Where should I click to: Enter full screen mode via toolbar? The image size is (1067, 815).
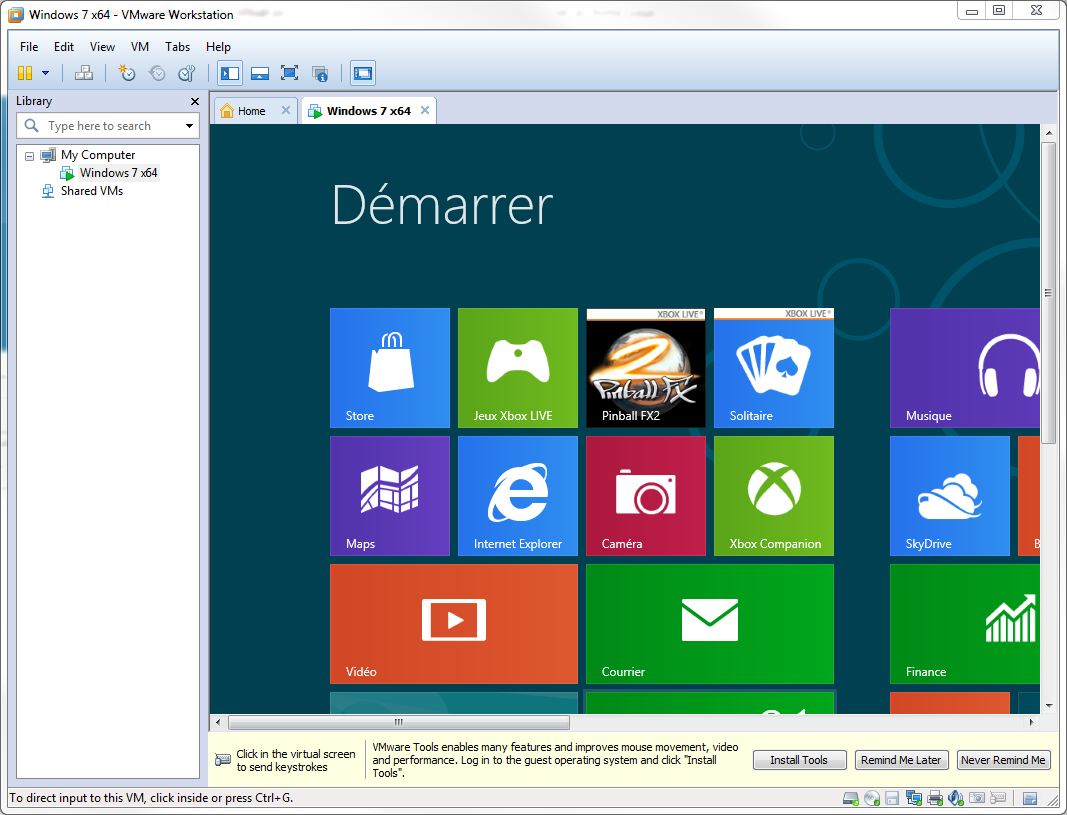click(x=290, y=73)
